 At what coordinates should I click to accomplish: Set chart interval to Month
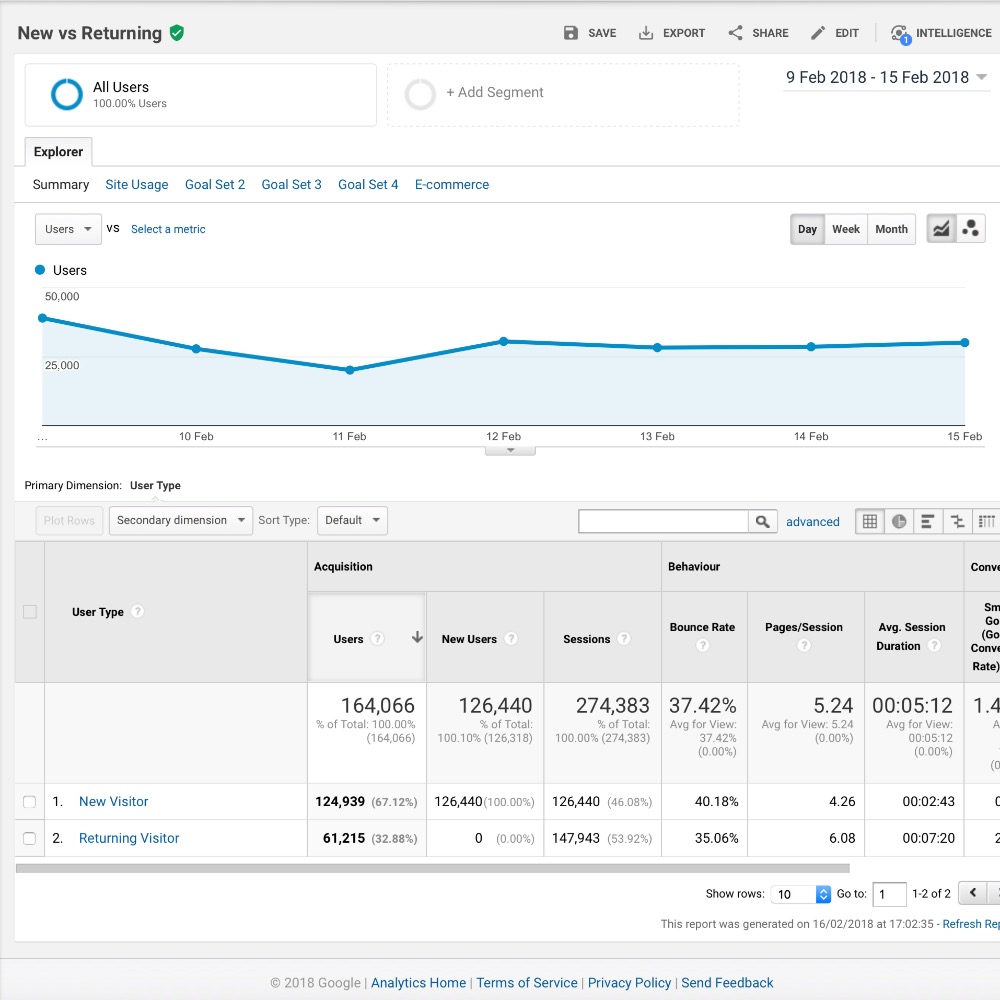point(891,229)
